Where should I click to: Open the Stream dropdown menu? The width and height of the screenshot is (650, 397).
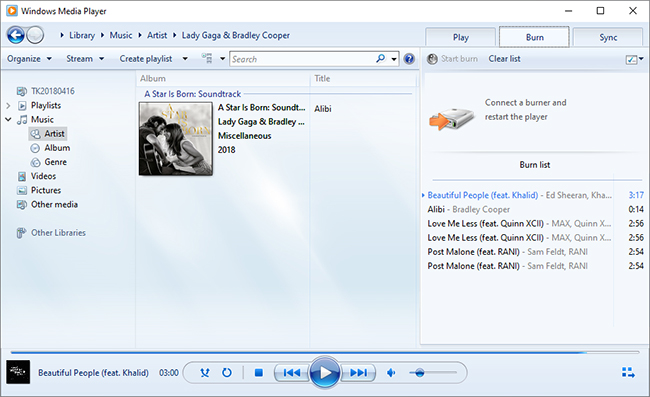85,59
